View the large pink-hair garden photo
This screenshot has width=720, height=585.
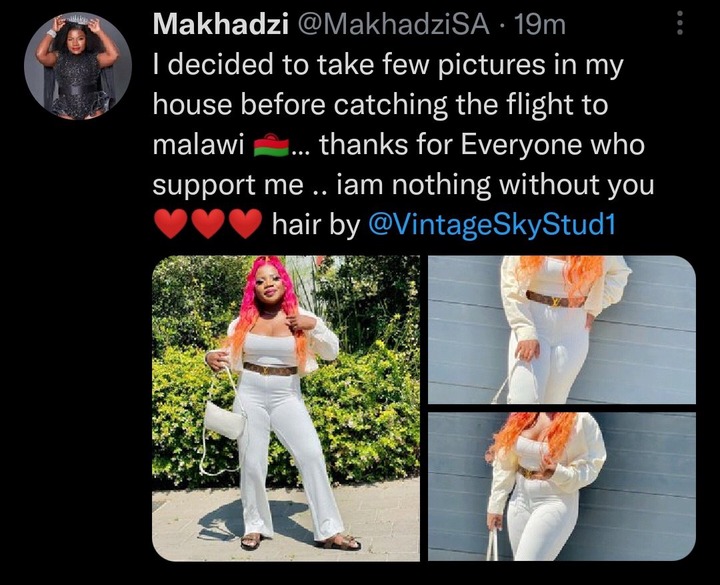click(286, 408)
